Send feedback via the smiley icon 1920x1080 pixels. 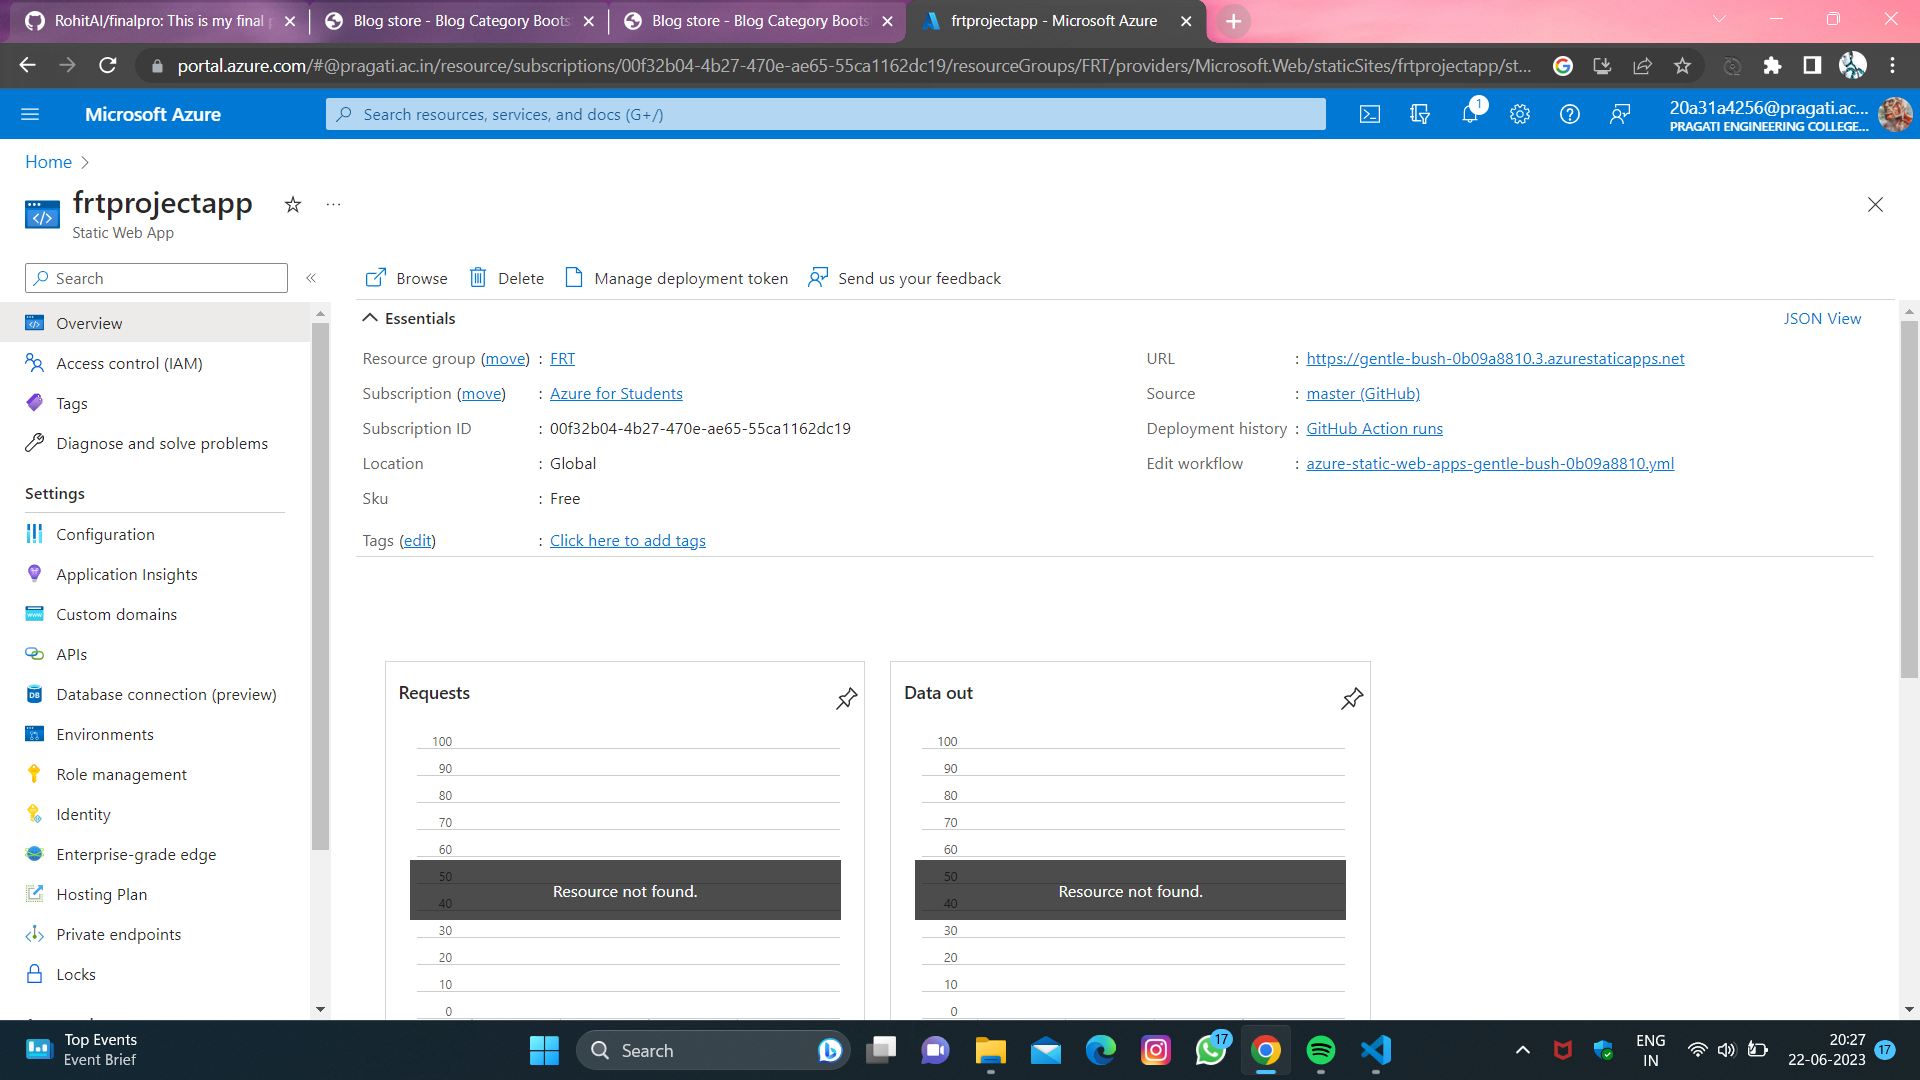coord(1620,114)
